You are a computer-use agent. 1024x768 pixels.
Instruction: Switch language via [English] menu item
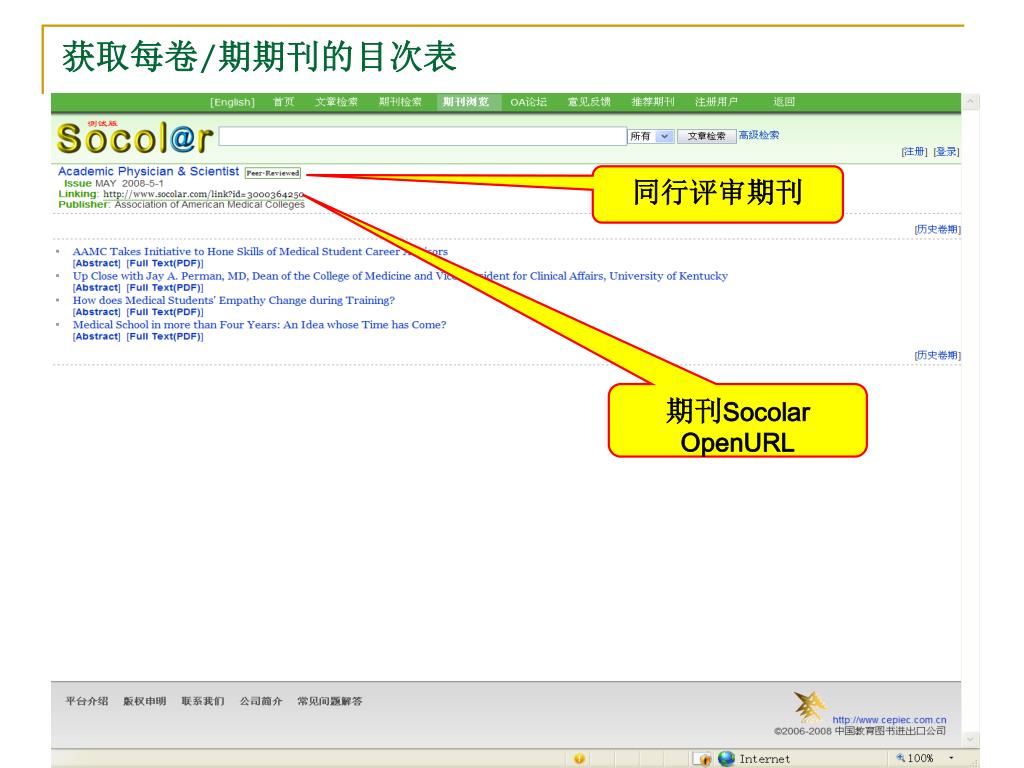point(232,102)
